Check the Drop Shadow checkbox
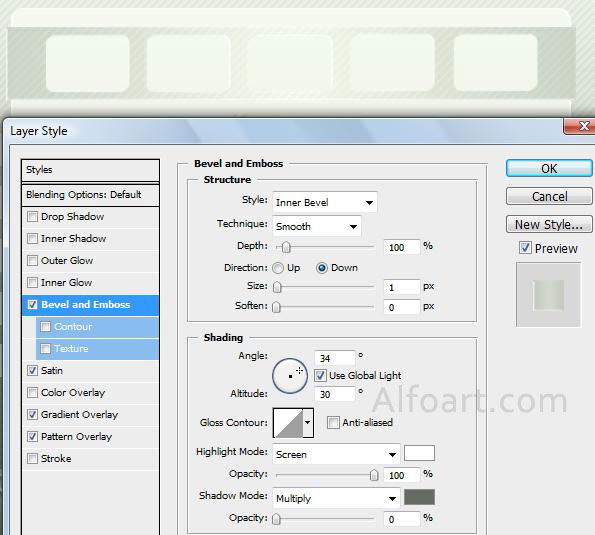Viewport: 595px width, 535px height. click(x=33, y=217)
